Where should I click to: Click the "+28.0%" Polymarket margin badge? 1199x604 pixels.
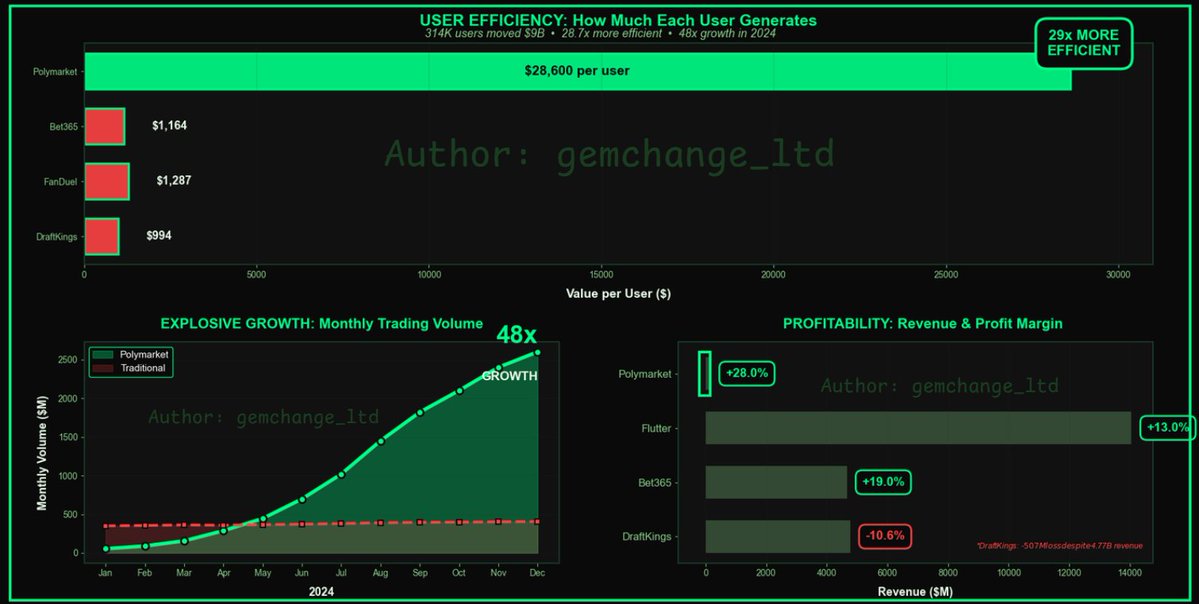point(746,373)
